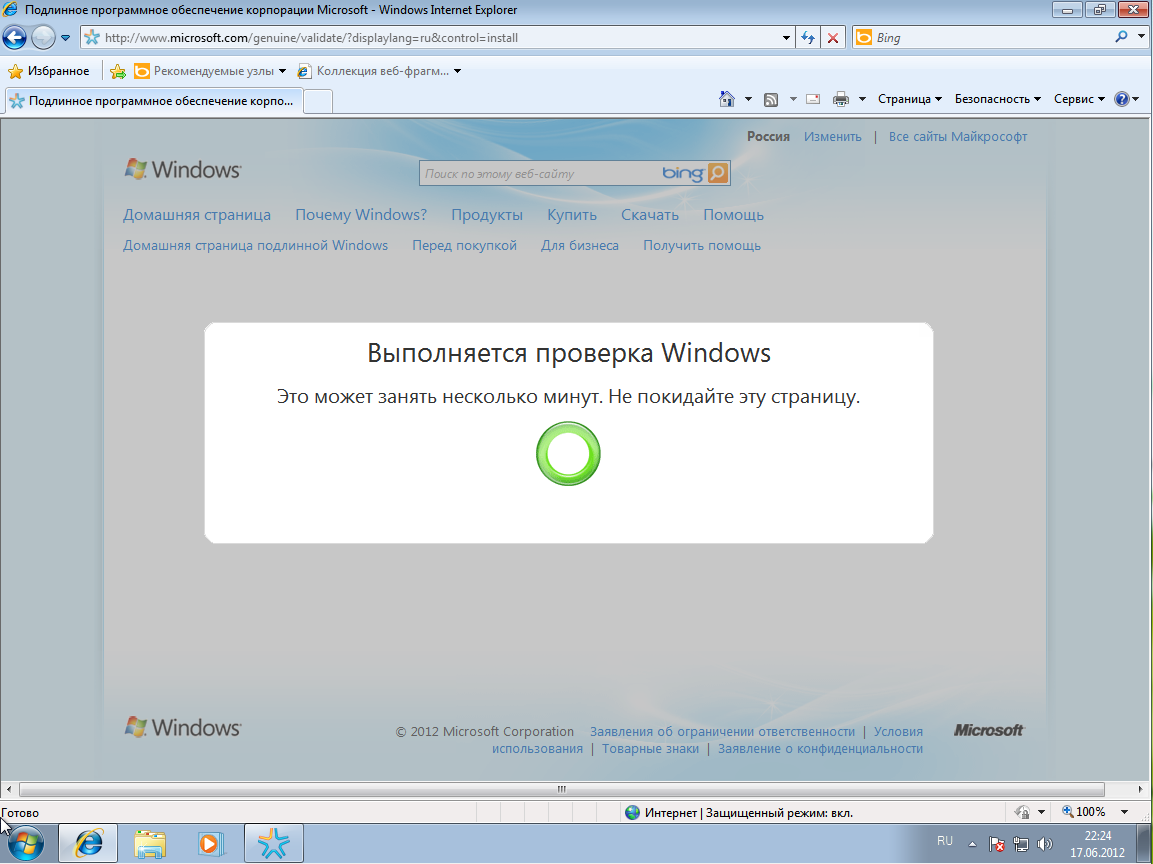Click the blue star taskbar application icon
This screenshot has height=864, width=1153.
coord(274,843)
